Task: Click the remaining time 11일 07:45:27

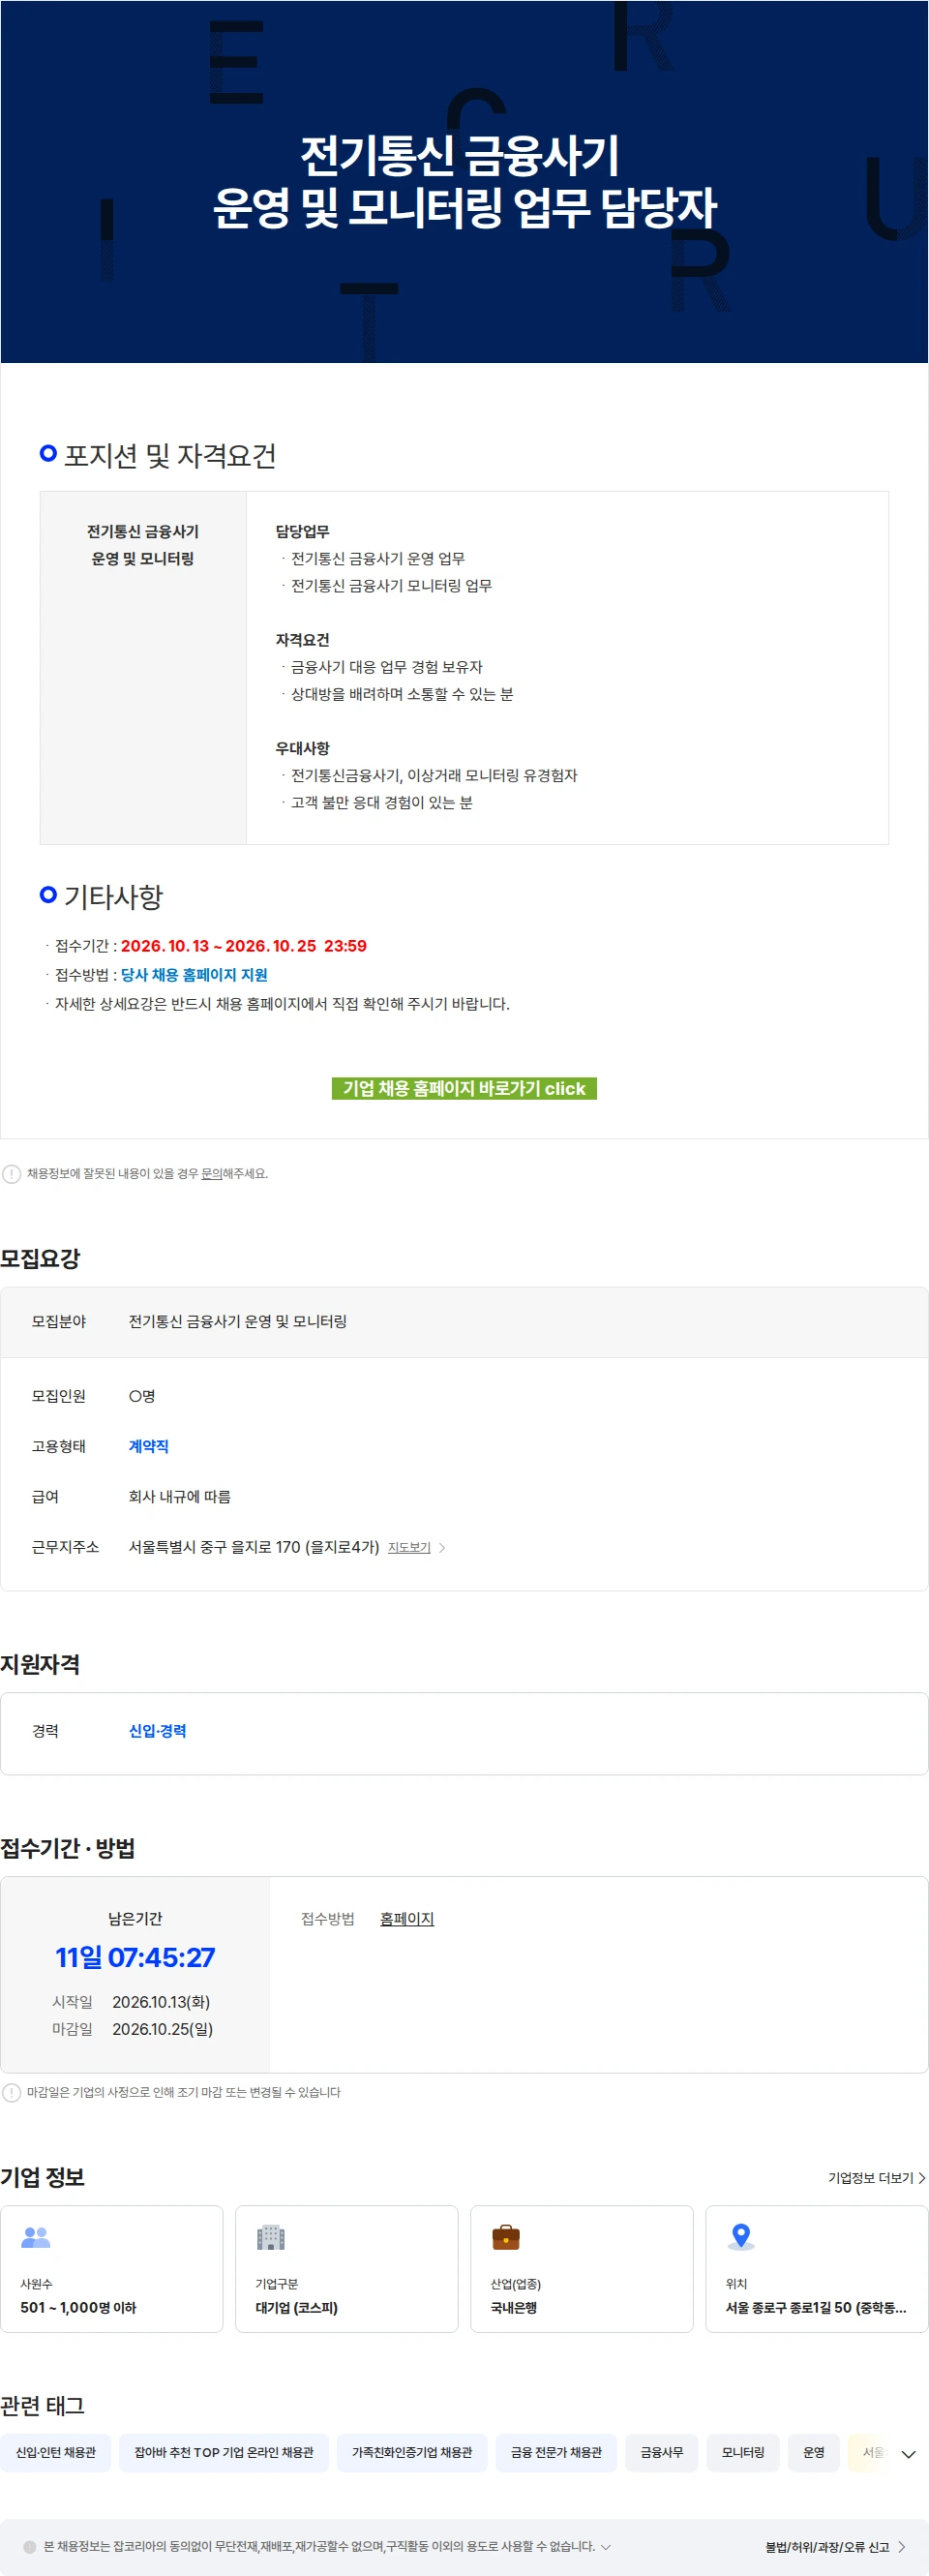Action: click(135, 1957)
